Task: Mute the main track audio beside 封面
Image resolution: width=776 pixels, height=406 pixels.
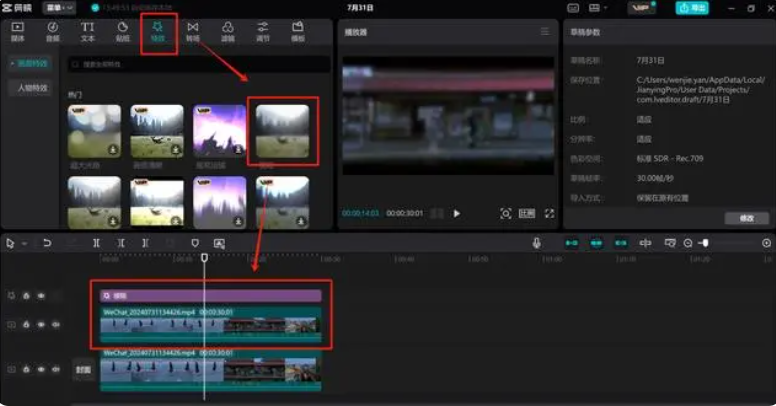Action: point(56,369)
